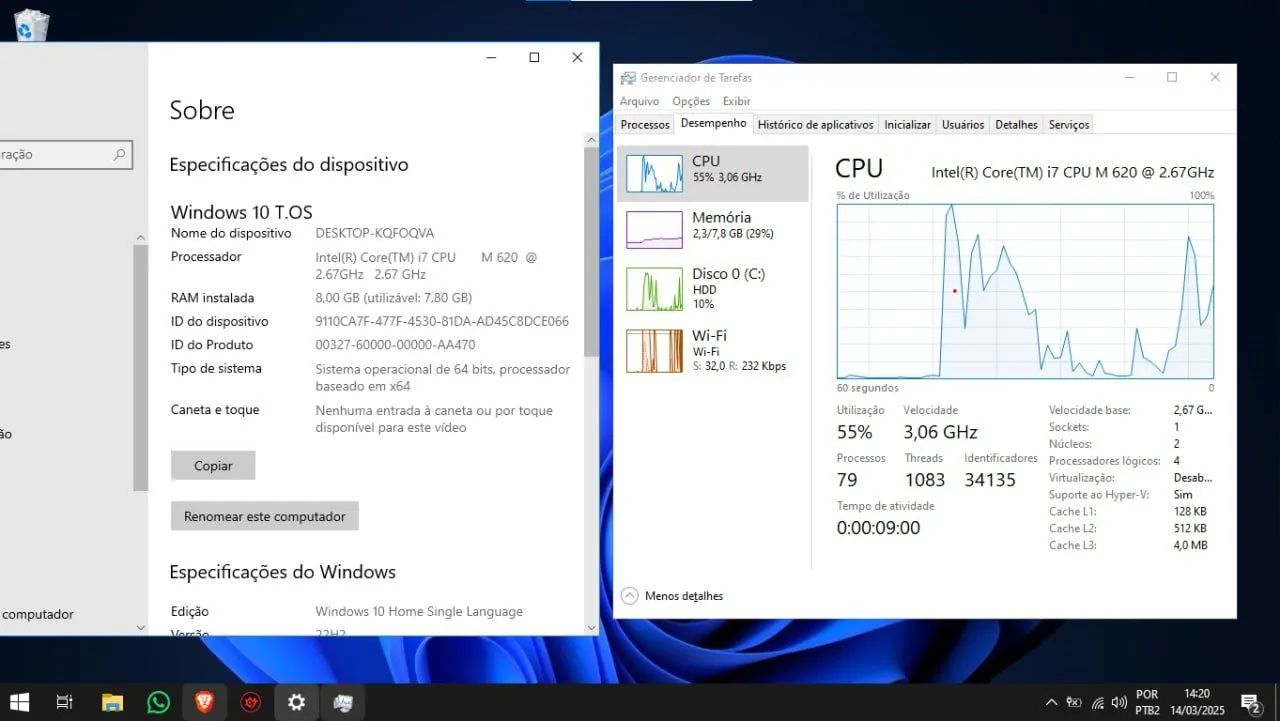Open the Exibir menu in Task Manager
1280x721 pixels.
point(736,101)
